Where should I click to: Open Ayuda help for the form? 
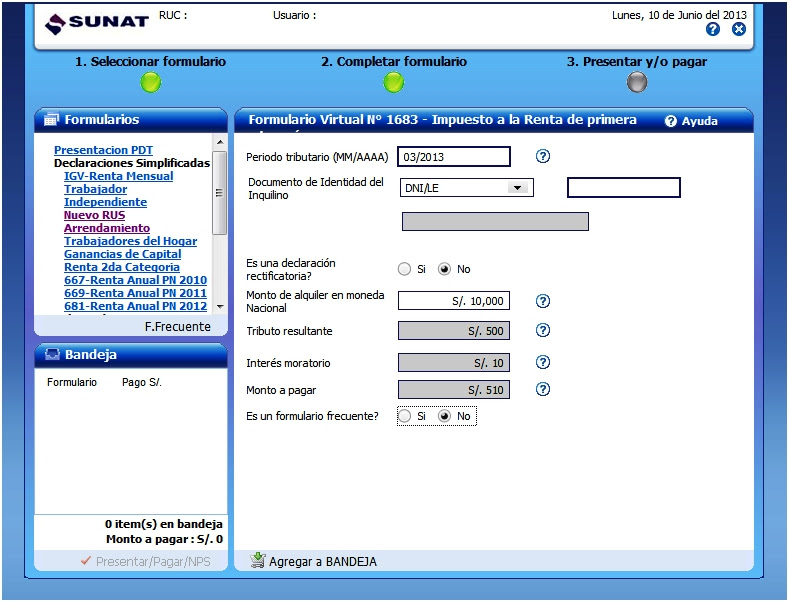pos(691,121)
